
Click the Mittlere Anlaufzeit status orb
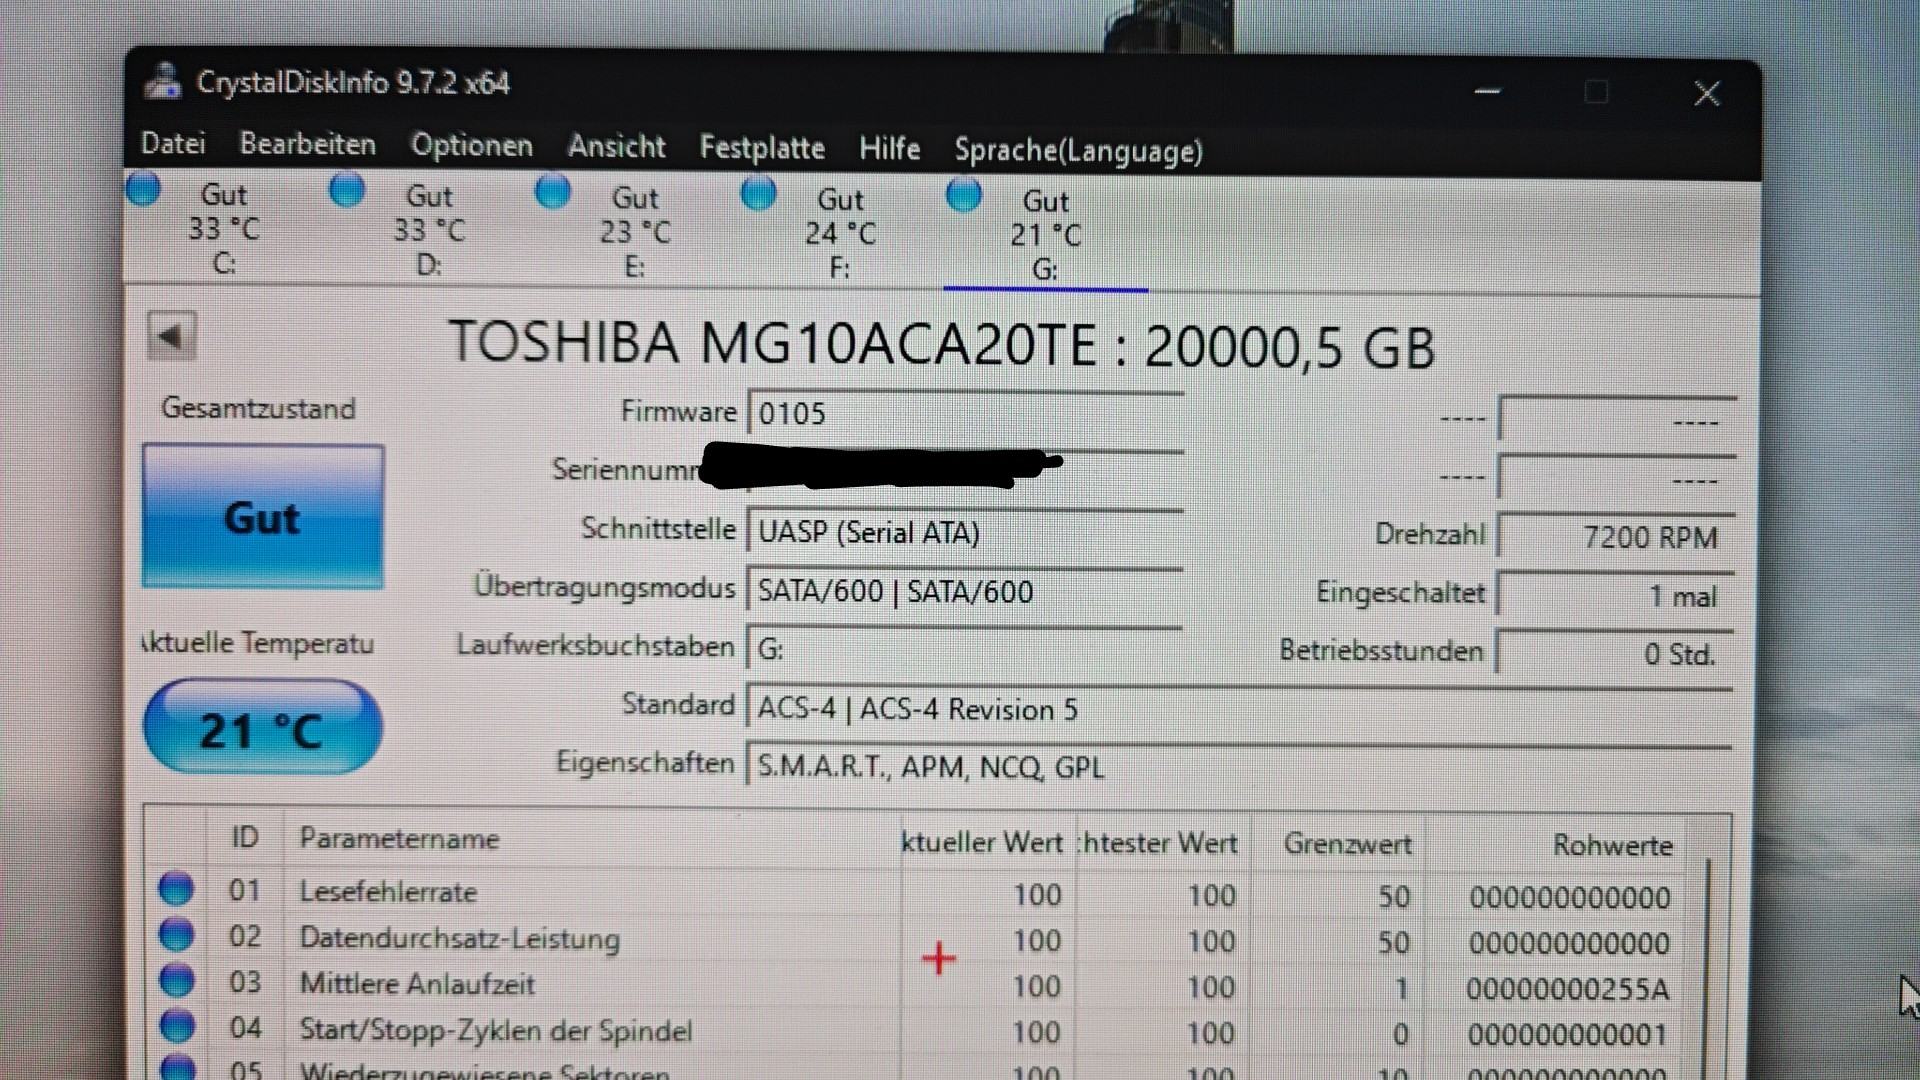(176, 980)
